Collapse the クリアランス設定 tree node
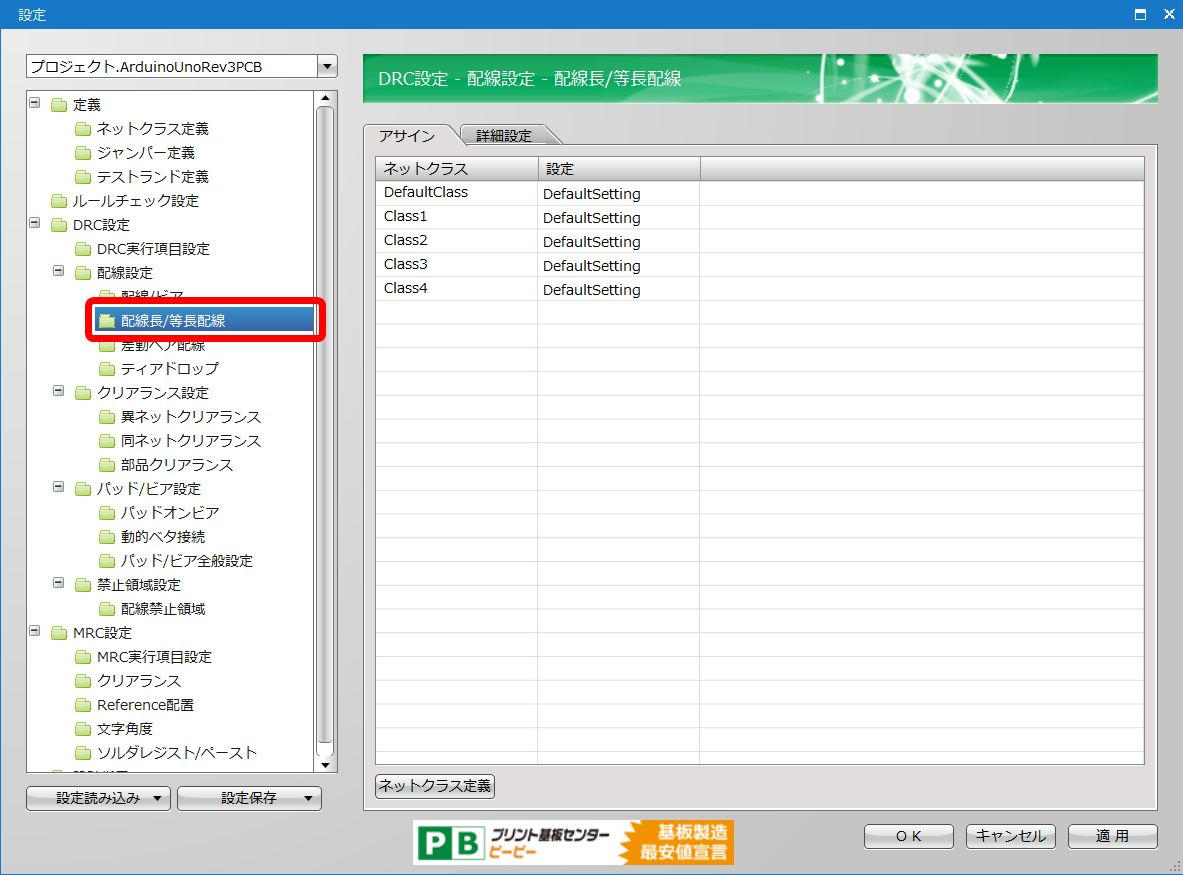This screenshot has height=875, width=1183. (59, 392)
